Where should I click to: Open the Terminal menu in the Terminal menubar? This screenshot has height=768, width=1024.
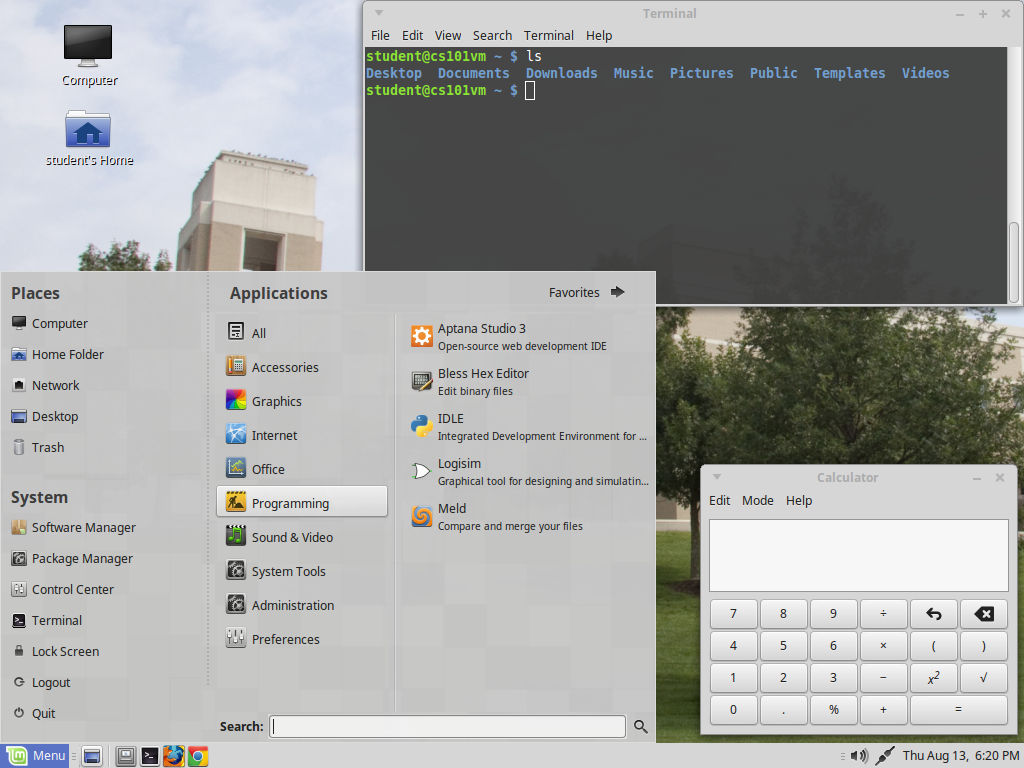[x=549, y=35]
